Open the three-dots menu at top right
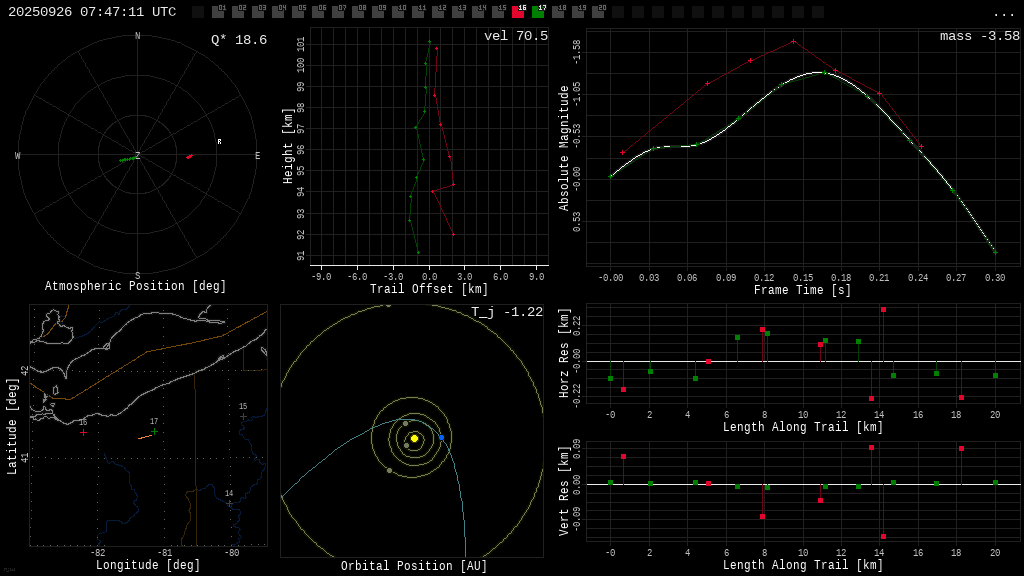 click(x=1003, y=14)
